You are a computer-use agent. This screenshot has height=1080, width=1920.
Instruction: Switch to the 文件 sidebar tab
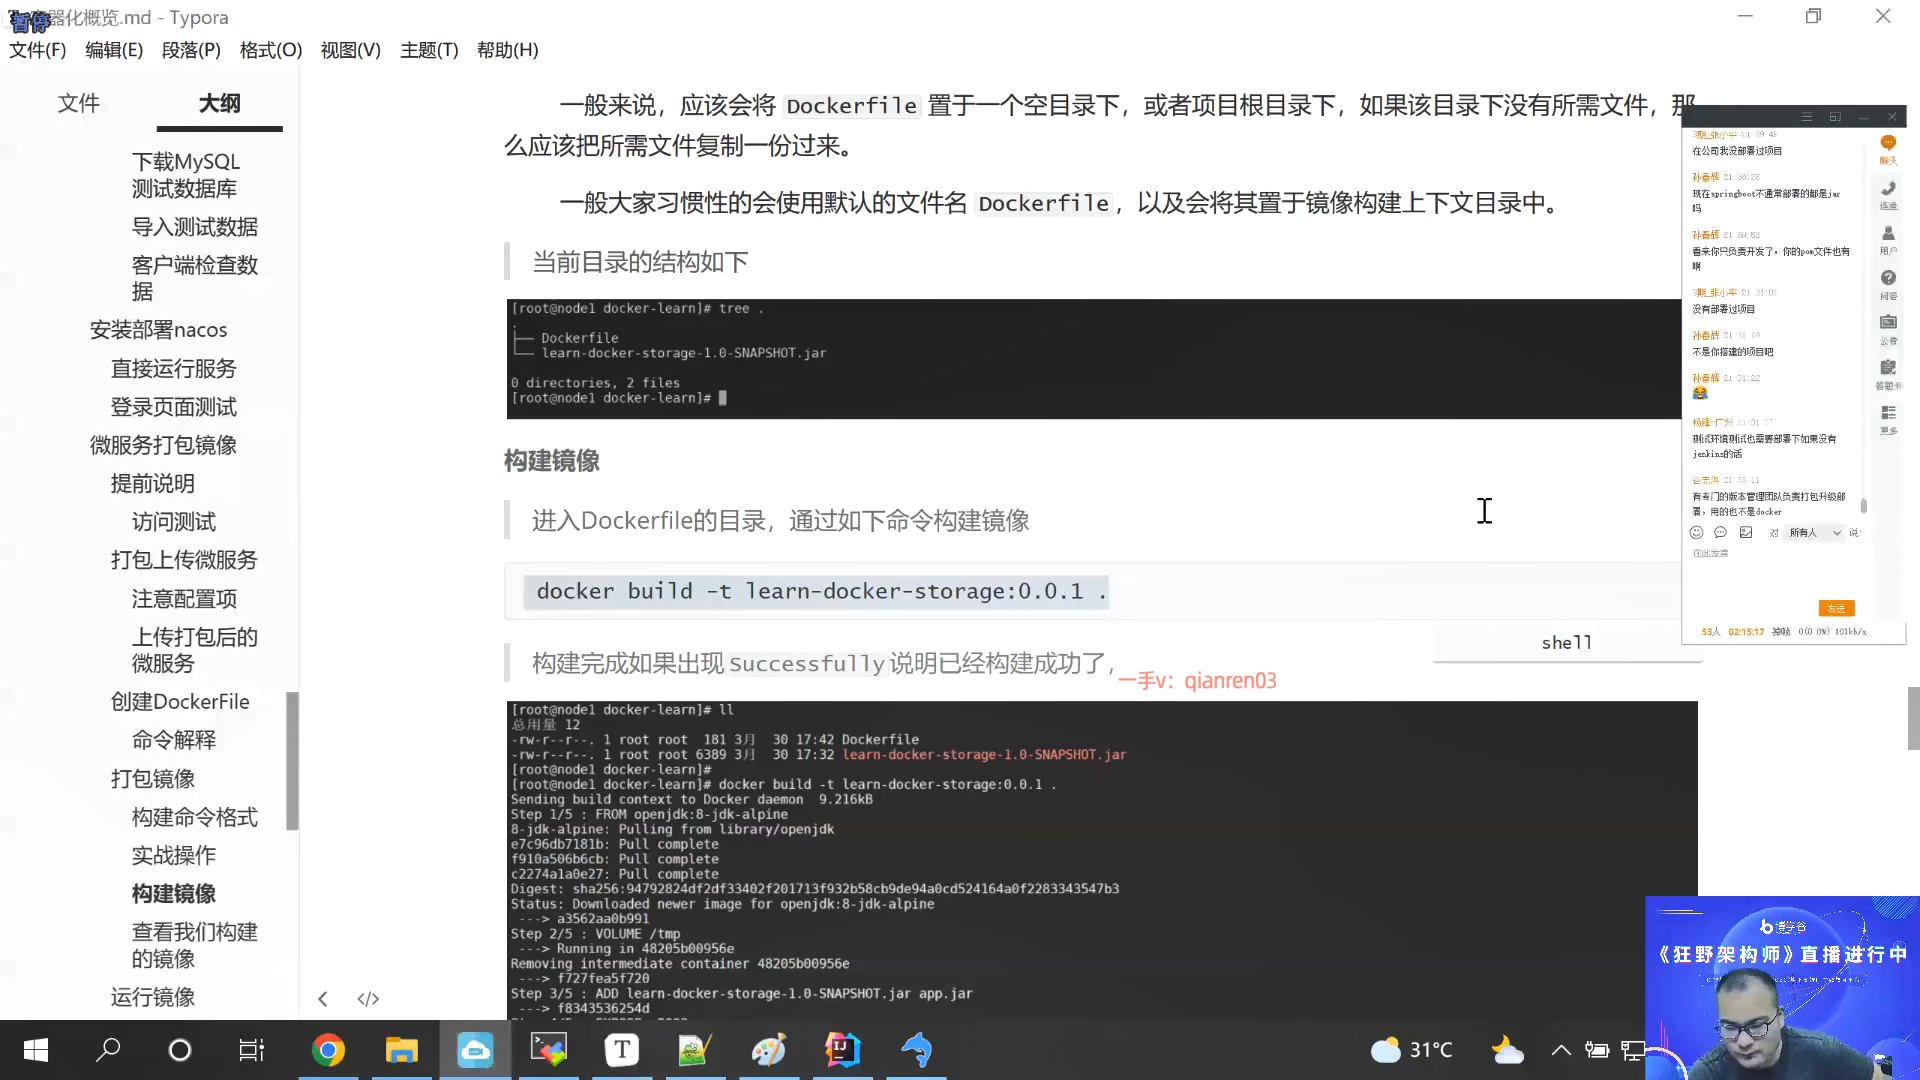coord(78,104)
